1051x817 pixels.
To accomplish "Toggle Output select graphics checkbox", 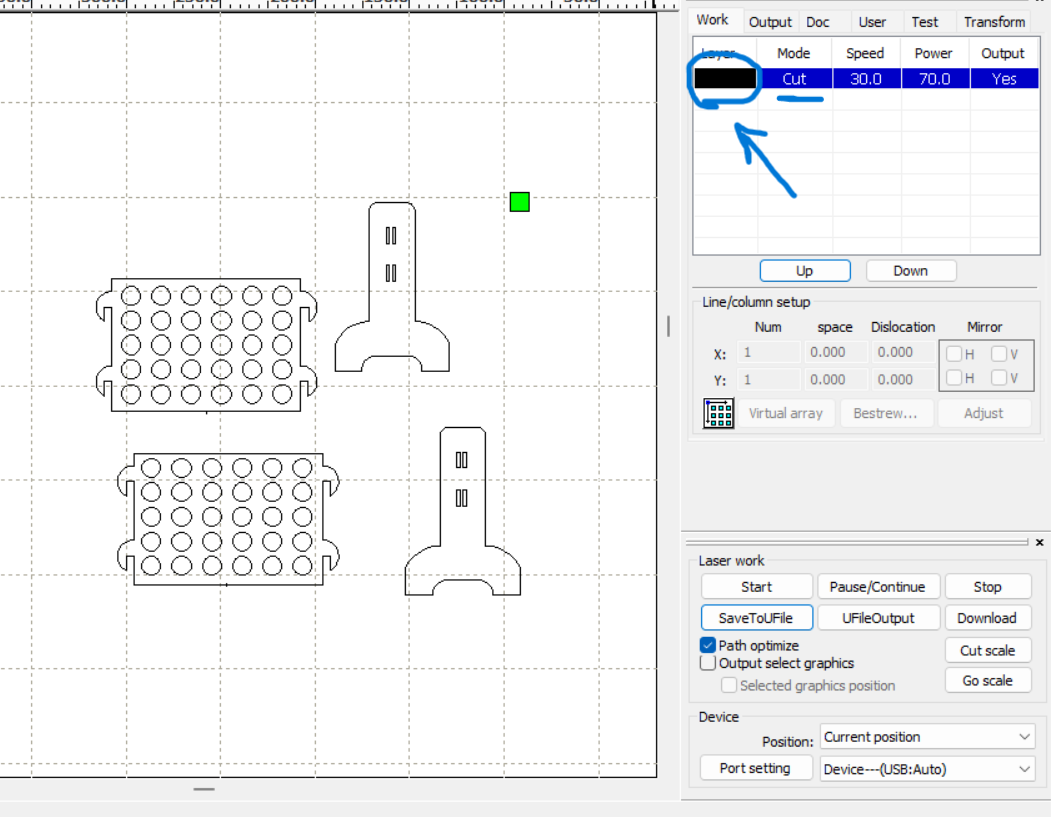I will (708, 663).
